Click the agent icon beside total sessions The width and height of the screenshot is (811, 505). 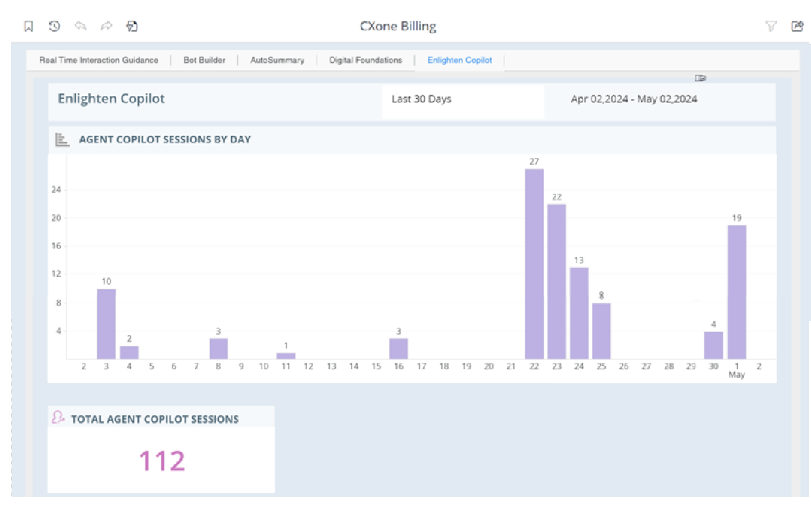coord(58,417)
